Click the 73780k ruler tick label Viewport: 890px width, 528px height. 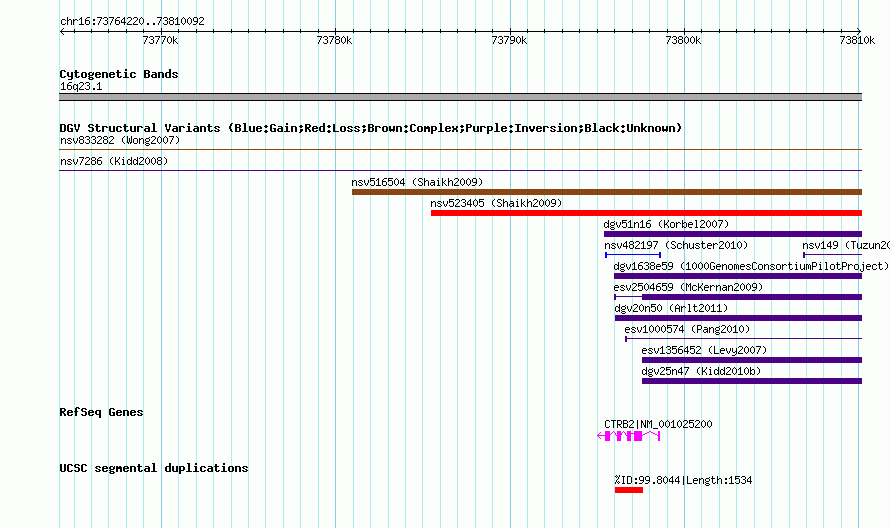(x=334, y=40)
